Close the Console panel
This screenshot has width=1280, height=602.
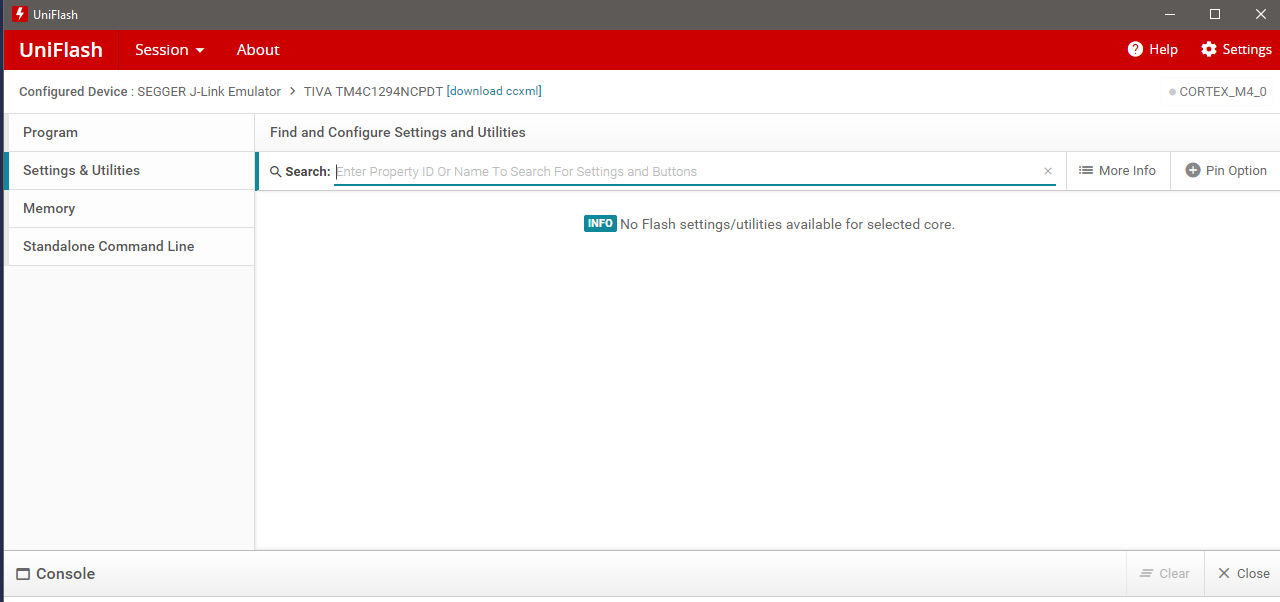1243,574
